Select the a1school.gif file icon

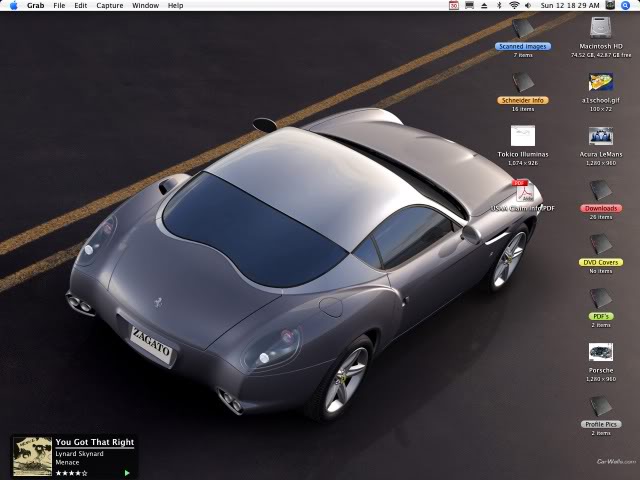pyautogui.click(x=601, y=82)
